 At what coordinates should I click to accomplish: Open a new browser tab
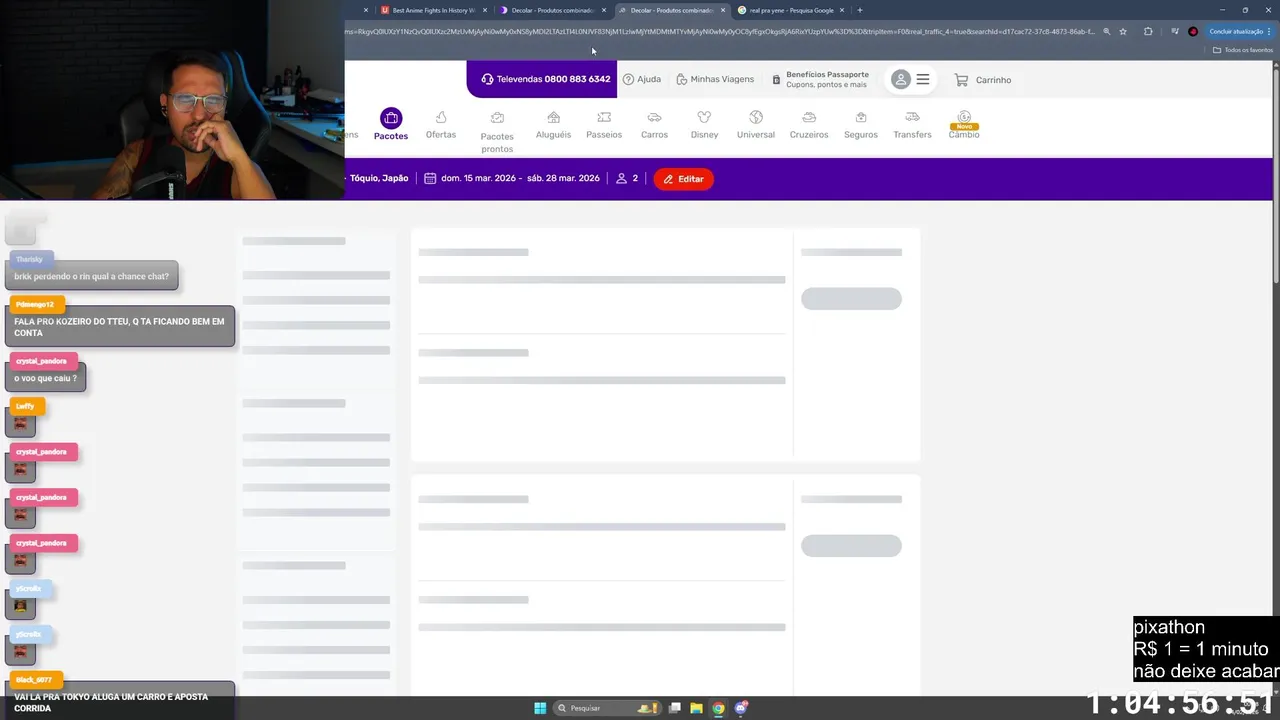tap(860, 10)
